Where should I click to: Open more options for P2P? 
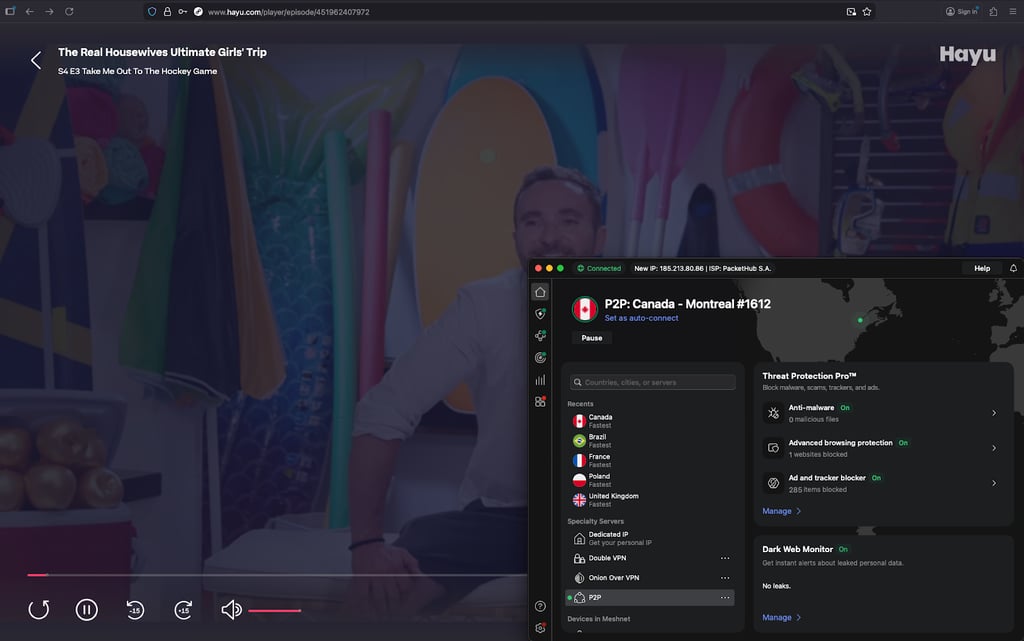[x=725, y=597]
